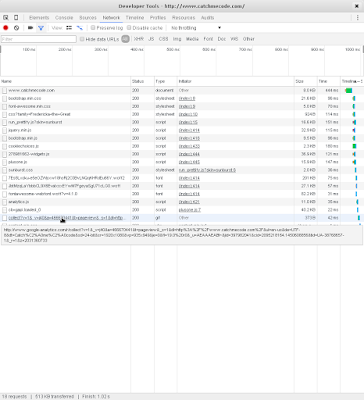364x400 pixels.
Task: Switch to large request rows view icon
Action: 69,28
